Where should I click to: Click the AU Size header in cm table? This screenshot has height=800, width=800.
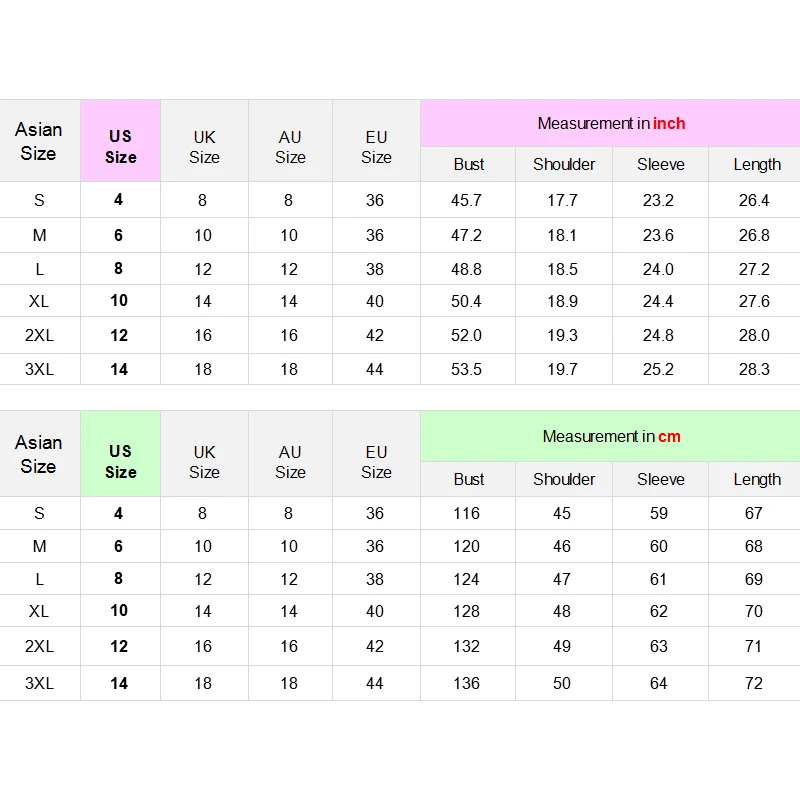click(290, 462)
